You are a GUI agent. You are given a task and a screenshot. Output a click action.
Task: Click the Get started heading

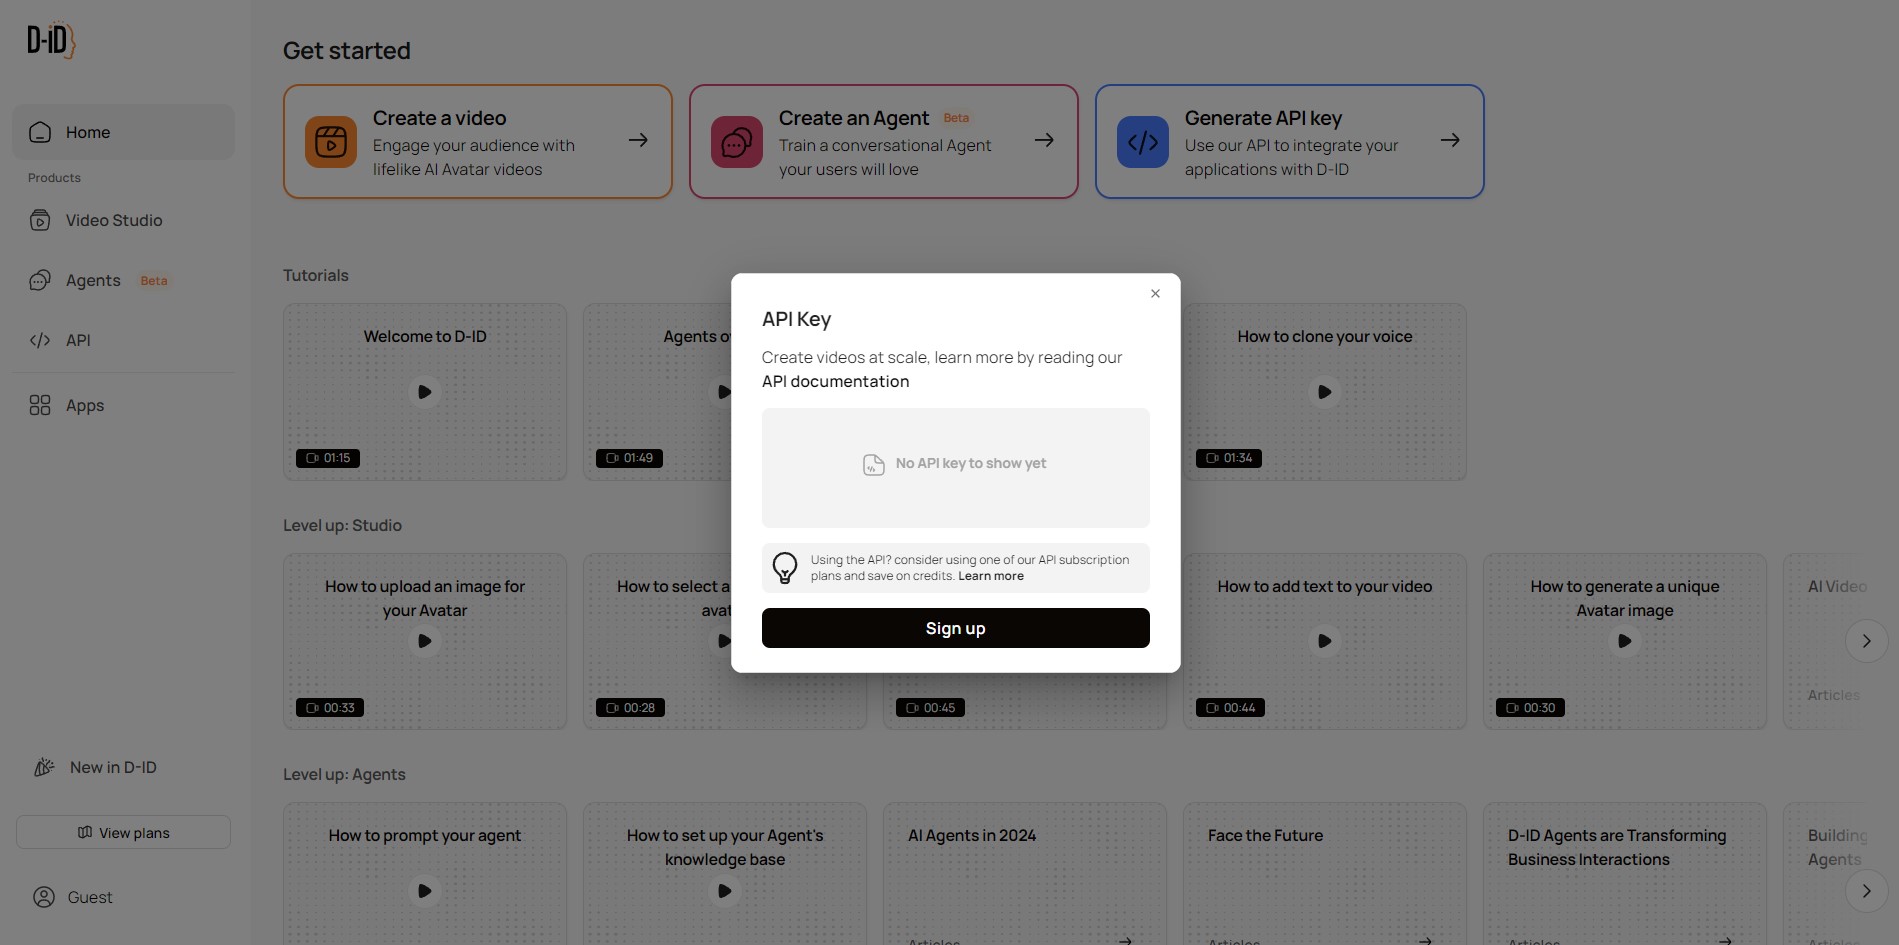[x=347, y=51]
